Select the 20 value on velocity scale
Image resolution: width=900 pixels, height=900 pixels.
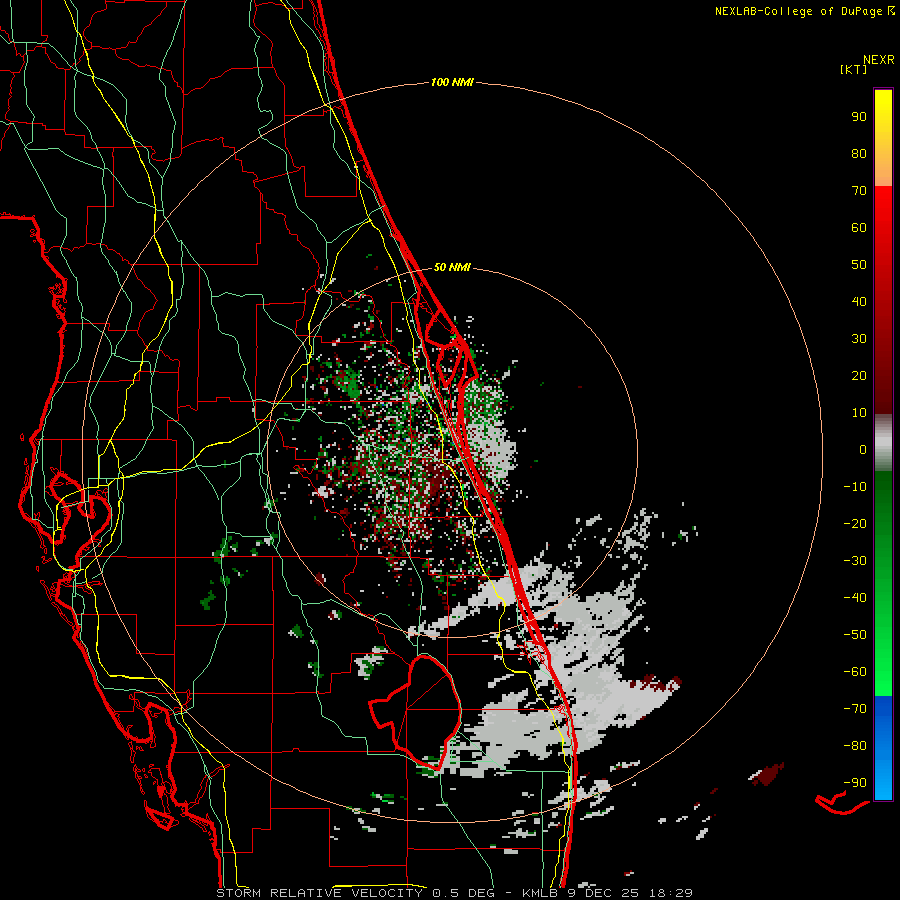click(x=859, y=375)
